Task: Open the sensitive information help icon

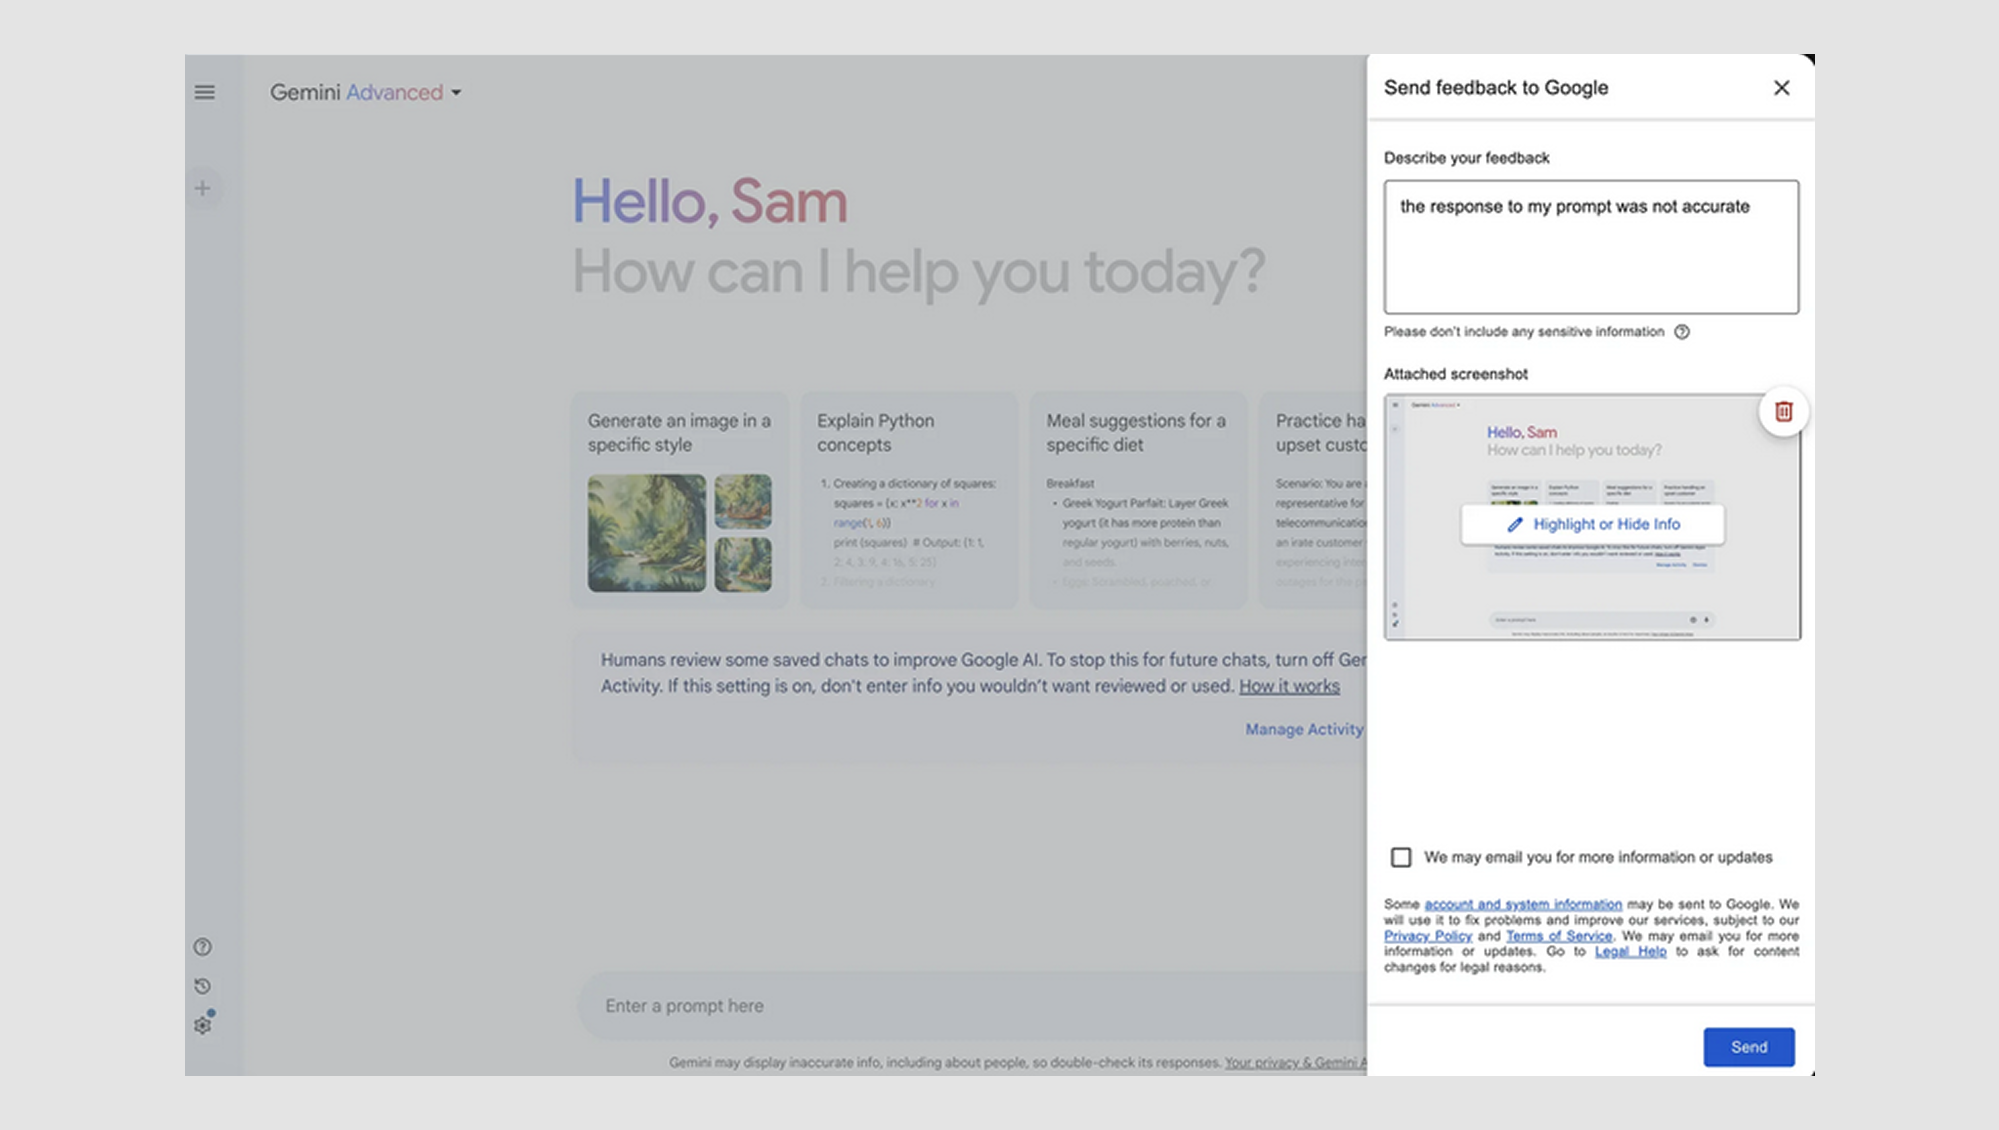Action: [1682, 332]
